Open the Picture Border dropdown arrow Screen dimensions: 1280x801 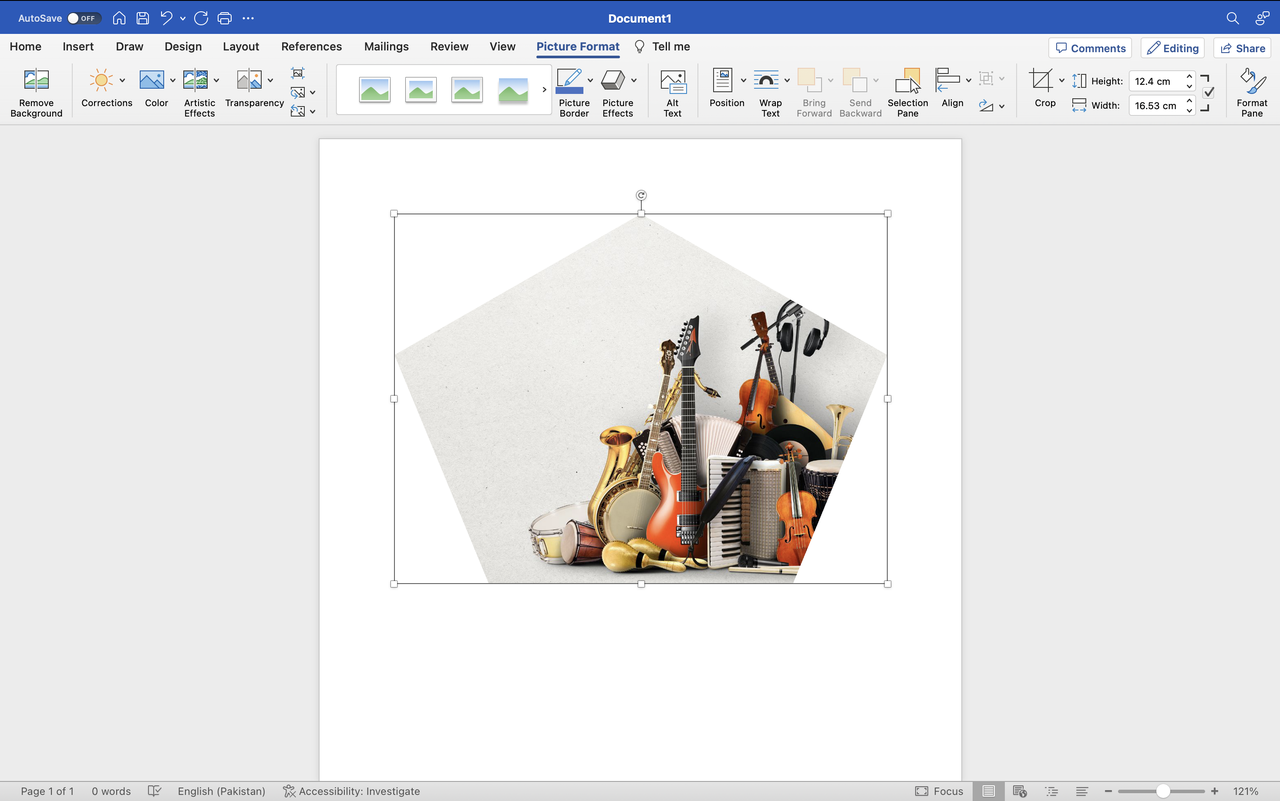tap(590, 81)
